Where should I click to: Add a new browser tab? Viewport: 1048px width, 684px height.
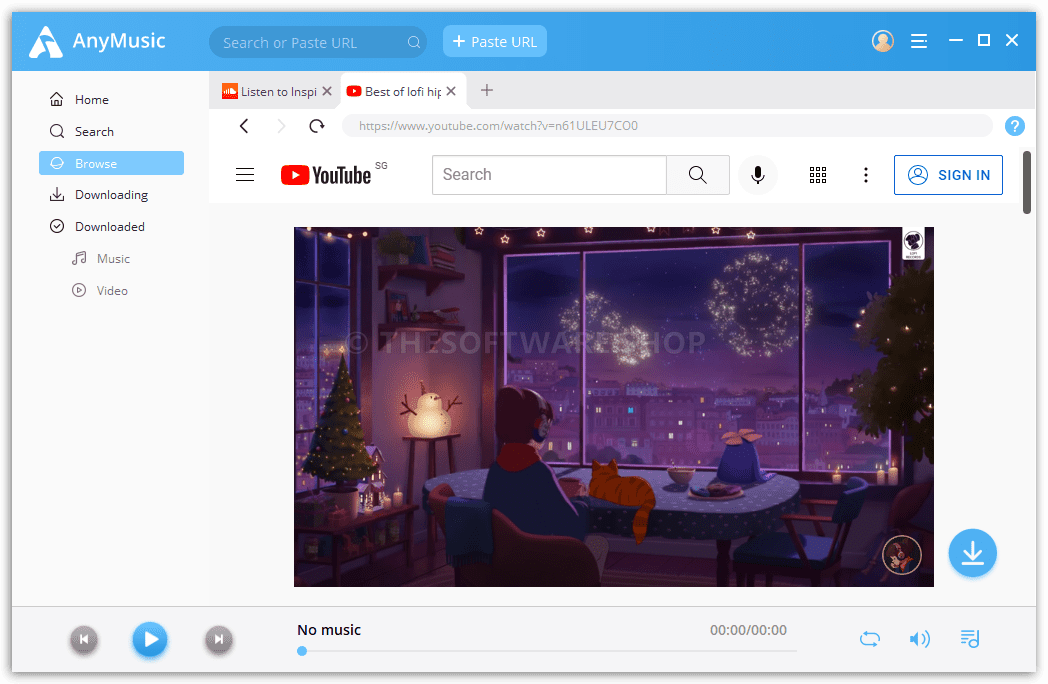[x=487, y=90]
